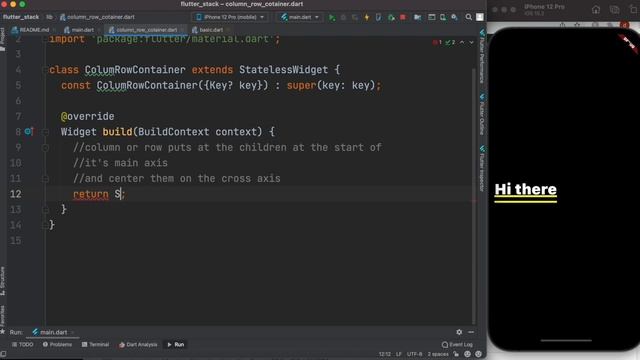
Task: Open Flutter Performance side panel
Action: coord(482,56)
